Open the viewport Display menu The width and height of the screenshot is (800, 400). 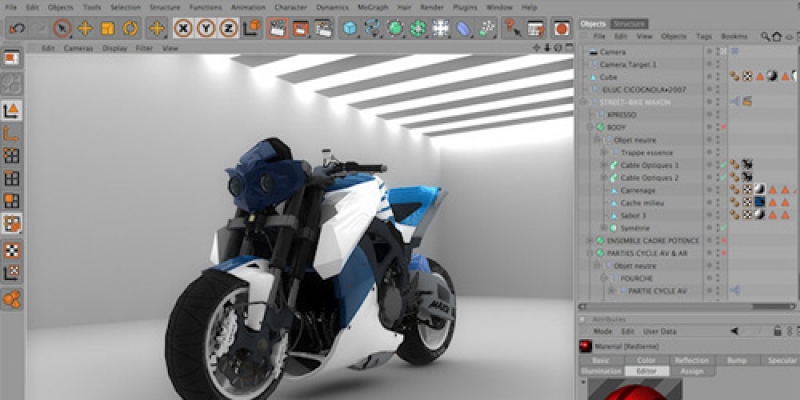[x=115, y=48]
